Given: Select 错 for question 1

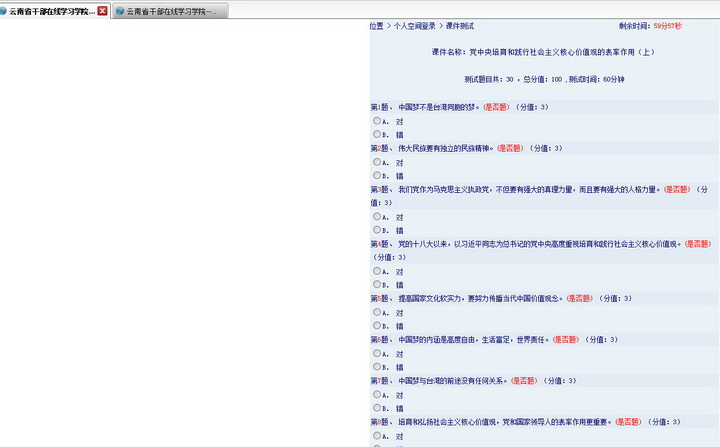Looking at the screenshot, I should pyautogui.click(x=377, y=133).
